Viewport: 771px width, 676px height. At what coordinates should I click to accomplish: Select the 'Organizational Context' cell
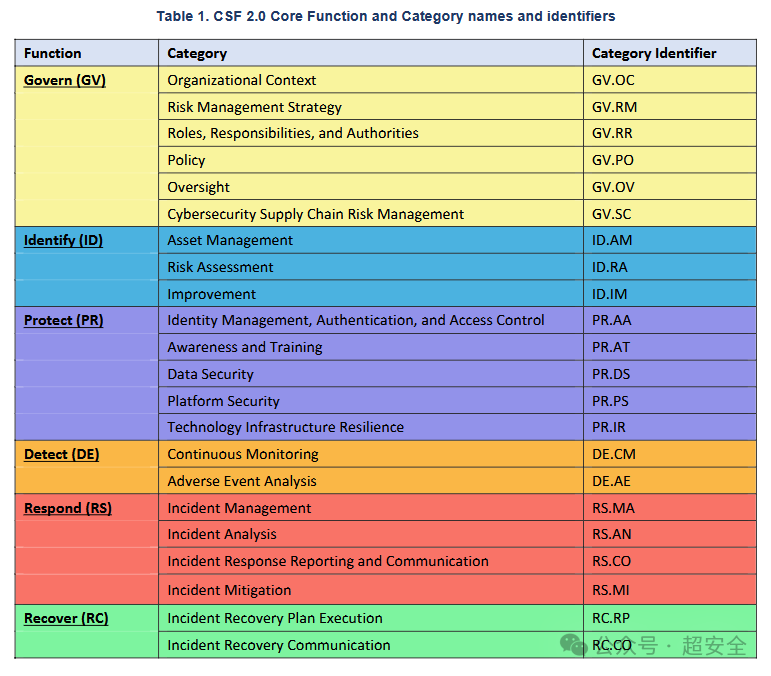[371, 80]
